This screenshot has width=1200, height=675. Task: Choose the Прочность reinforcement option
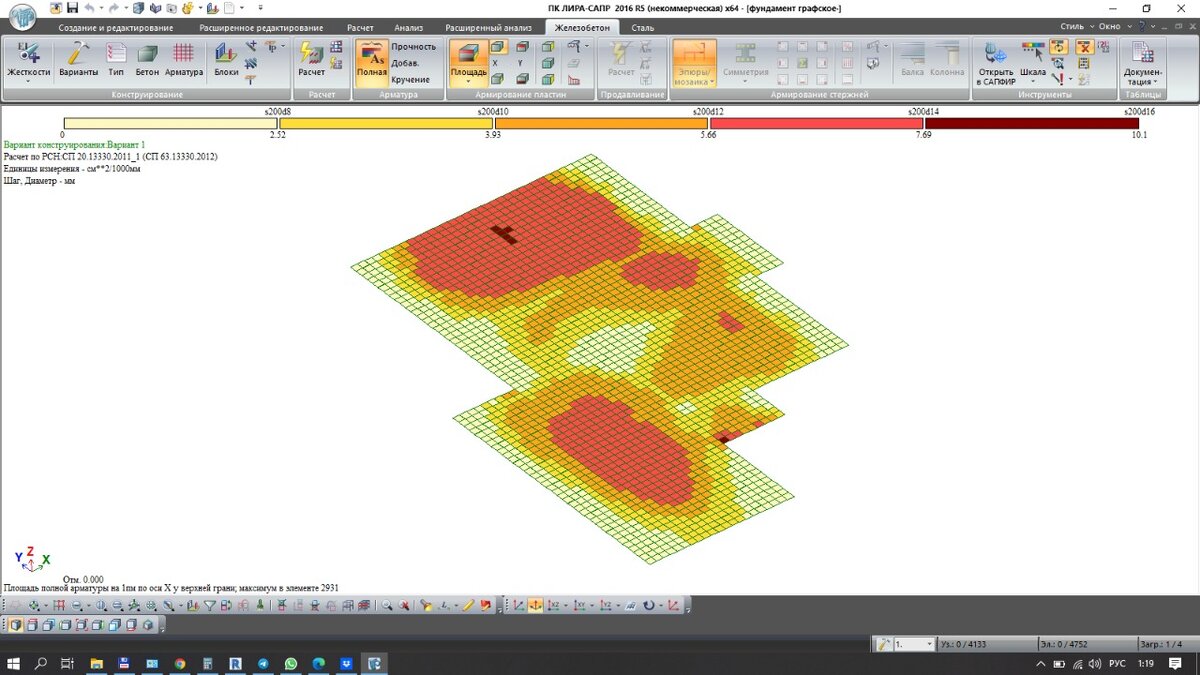click(413, 46)
